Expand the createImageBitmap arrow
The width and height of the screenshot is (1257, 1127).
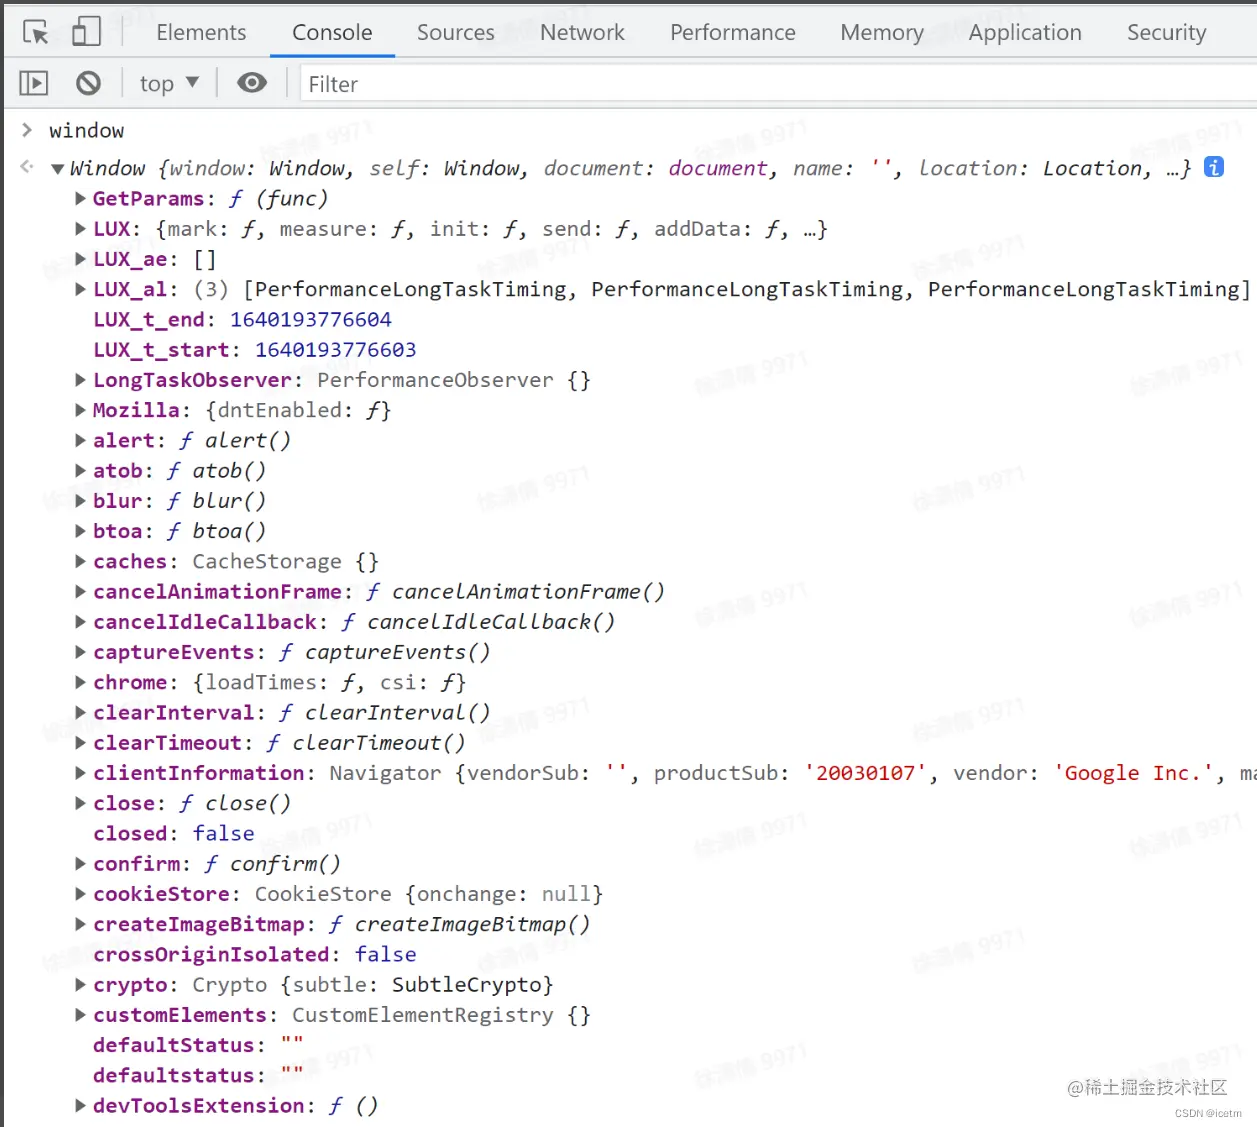click(x=80, y=924)
